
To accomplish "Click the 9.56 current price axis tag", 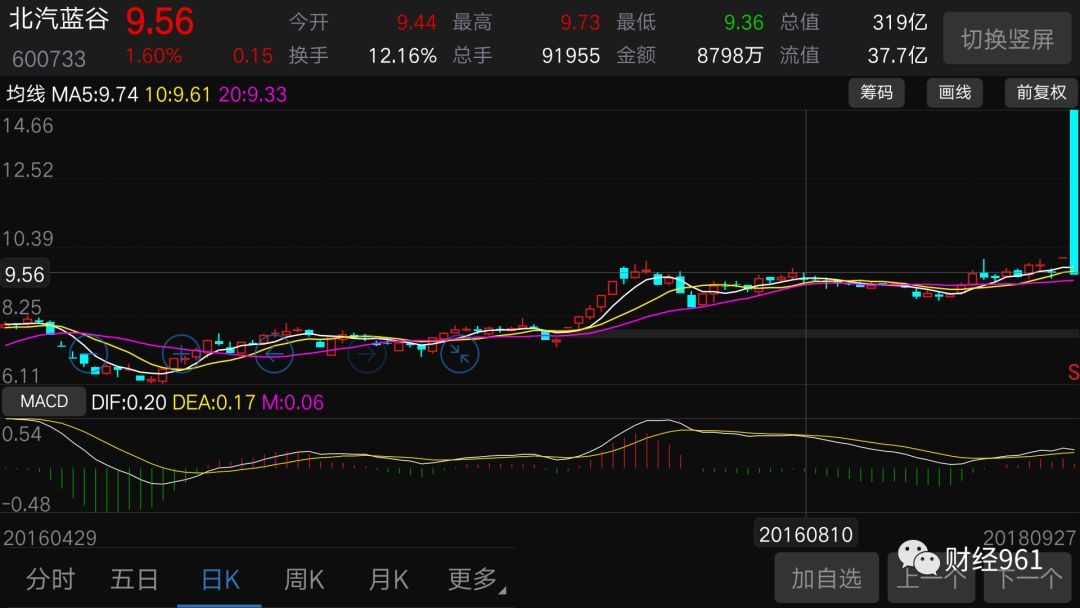I will pyautogui.click(x=24, y=275).
